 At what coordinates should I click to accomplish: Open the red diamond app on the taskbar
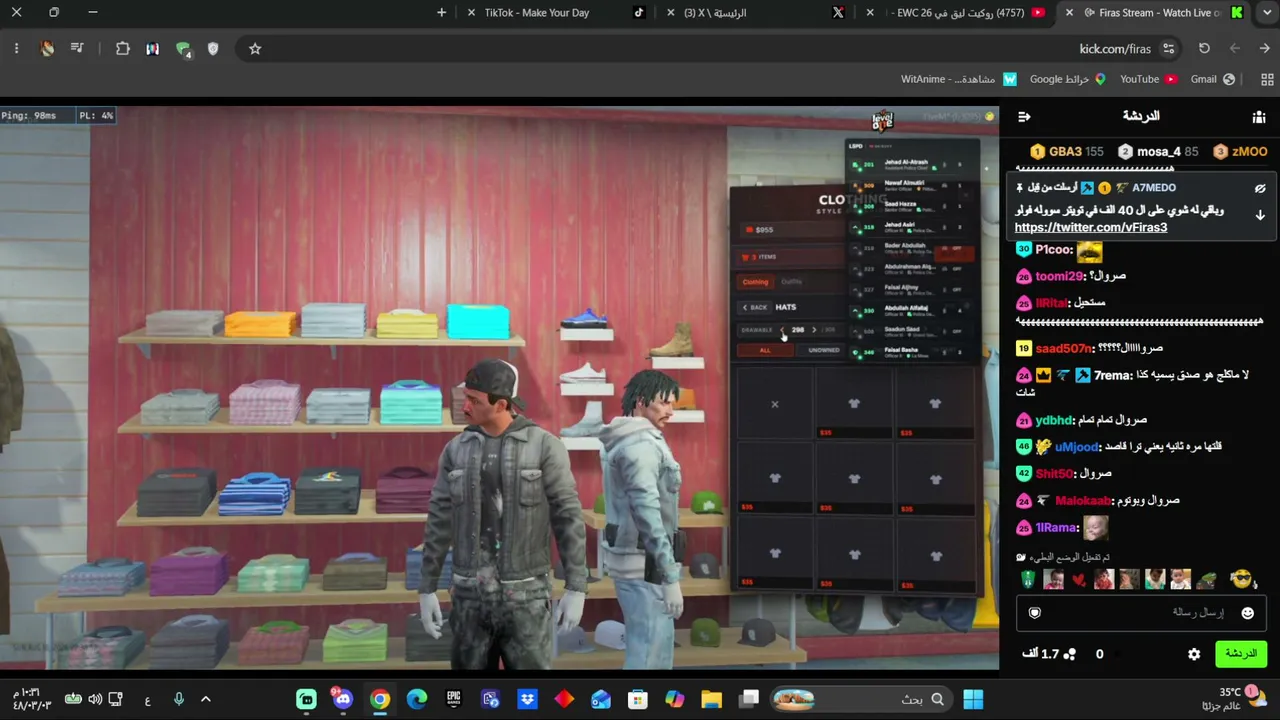click(564, 700)
